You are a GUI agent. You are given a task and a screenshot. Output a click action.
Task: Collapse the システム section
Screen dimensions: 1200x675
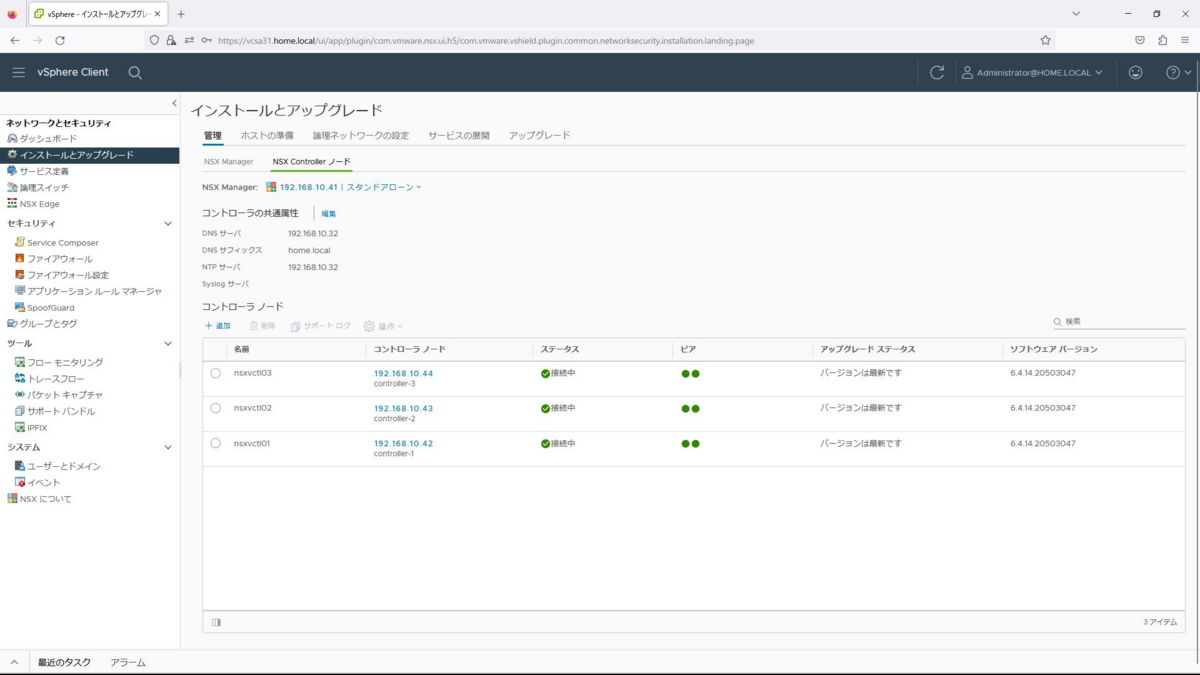click(168, 447)
